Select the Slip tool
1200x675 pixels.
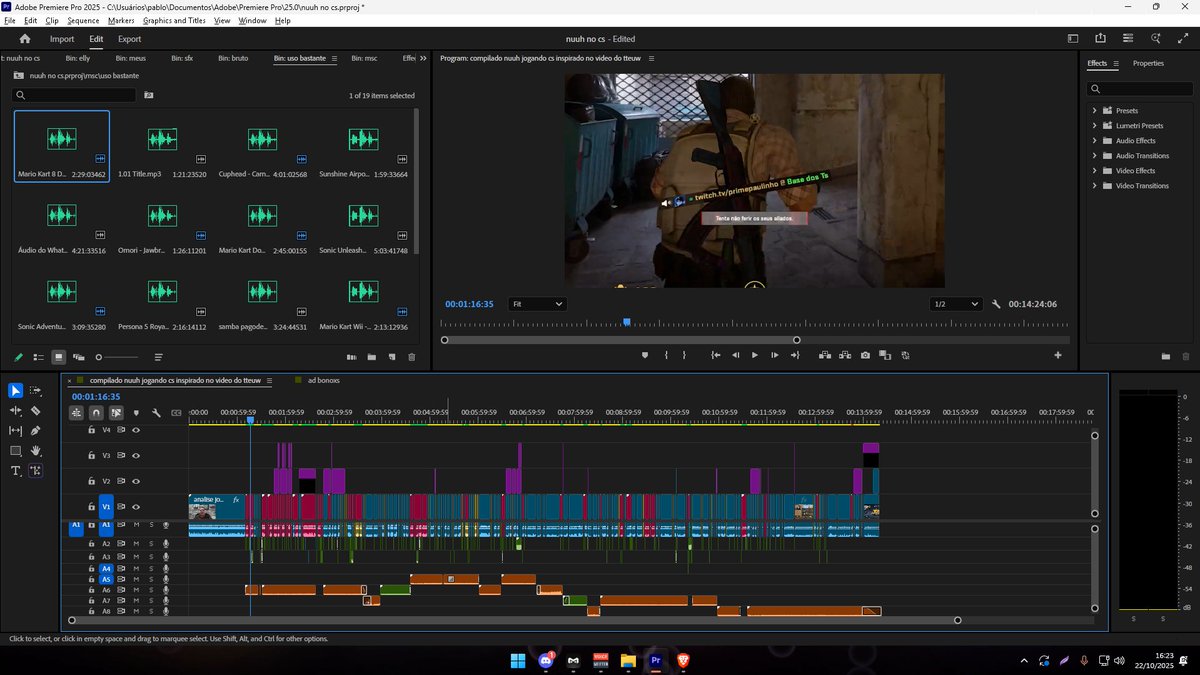point(15,430)
